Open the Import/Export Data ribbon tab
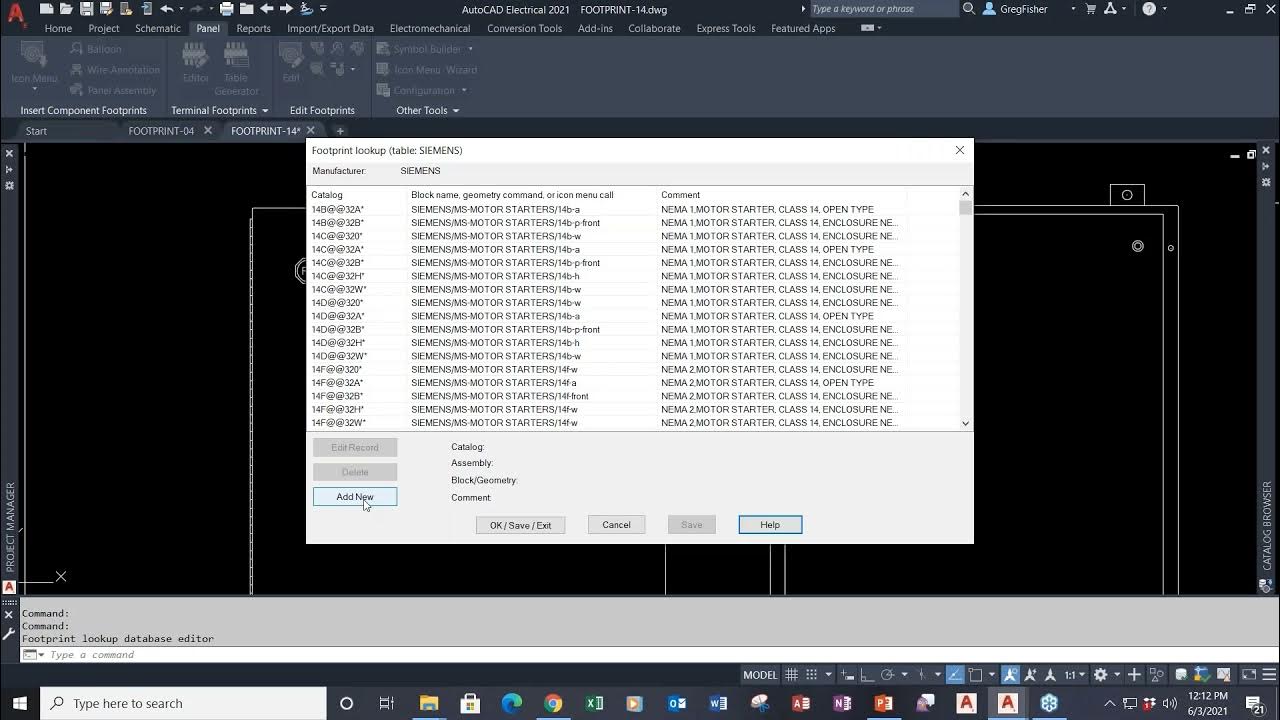 pyautogui.click(x=330, y=28)
